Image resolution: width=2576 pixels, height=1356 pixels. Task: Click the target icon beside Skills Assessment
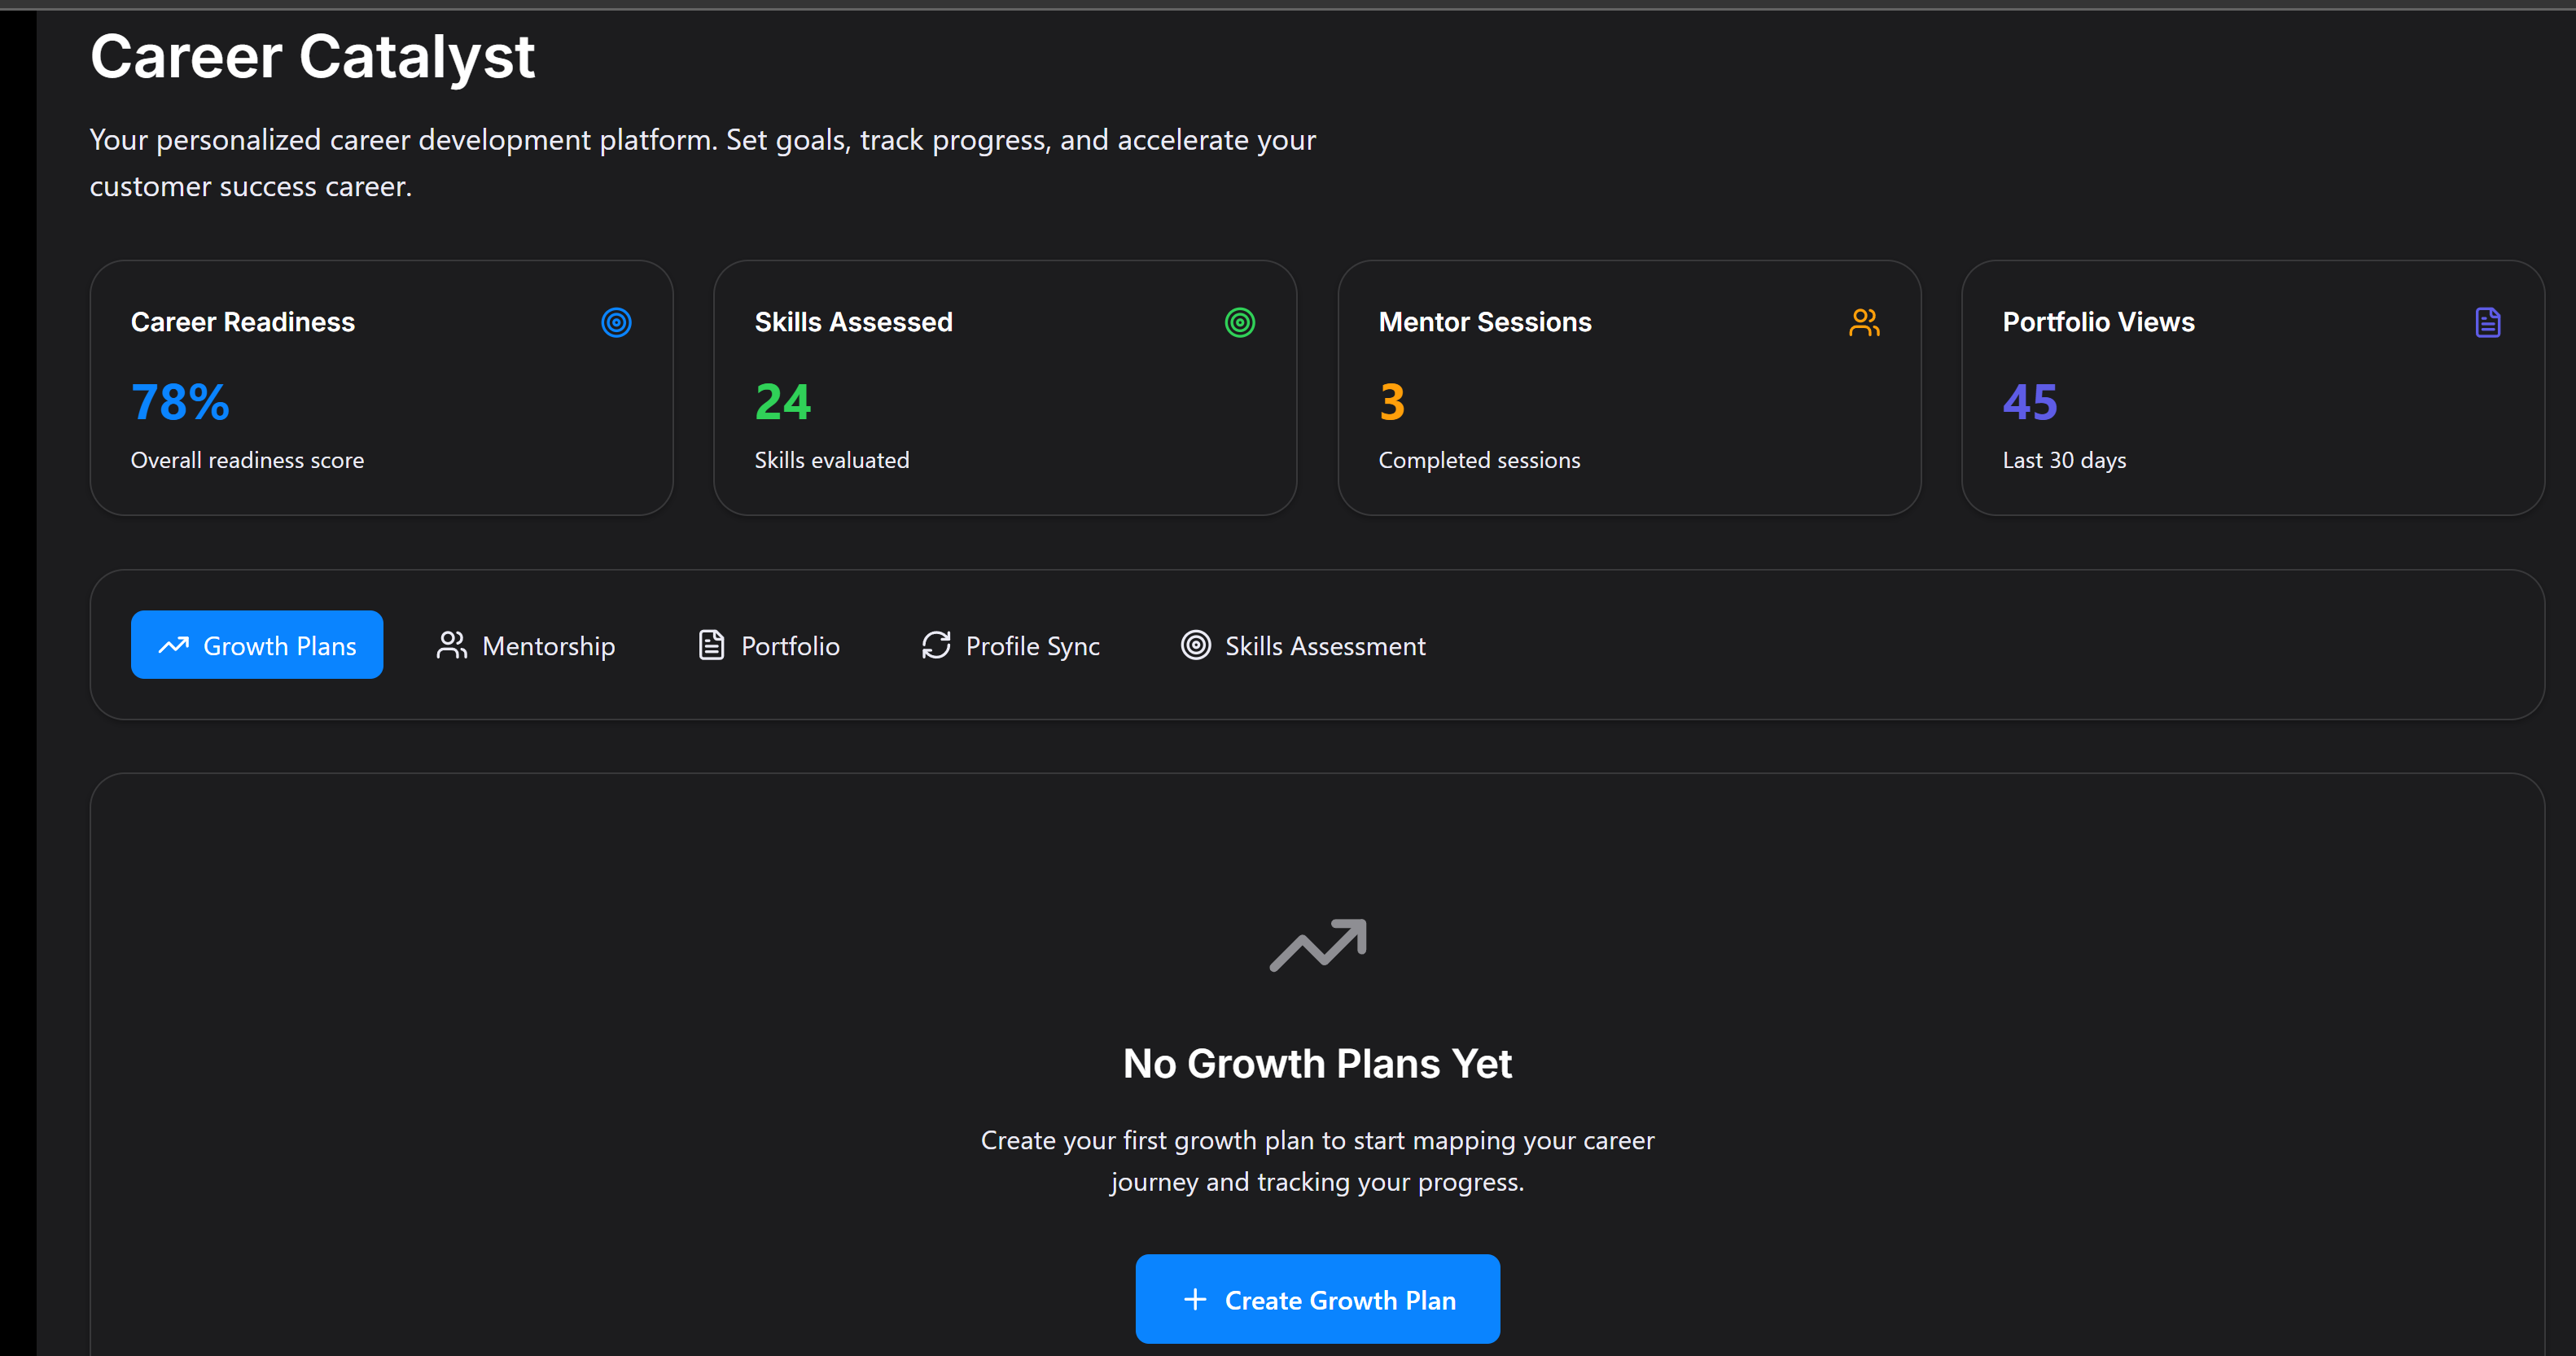pos(1196,645)
